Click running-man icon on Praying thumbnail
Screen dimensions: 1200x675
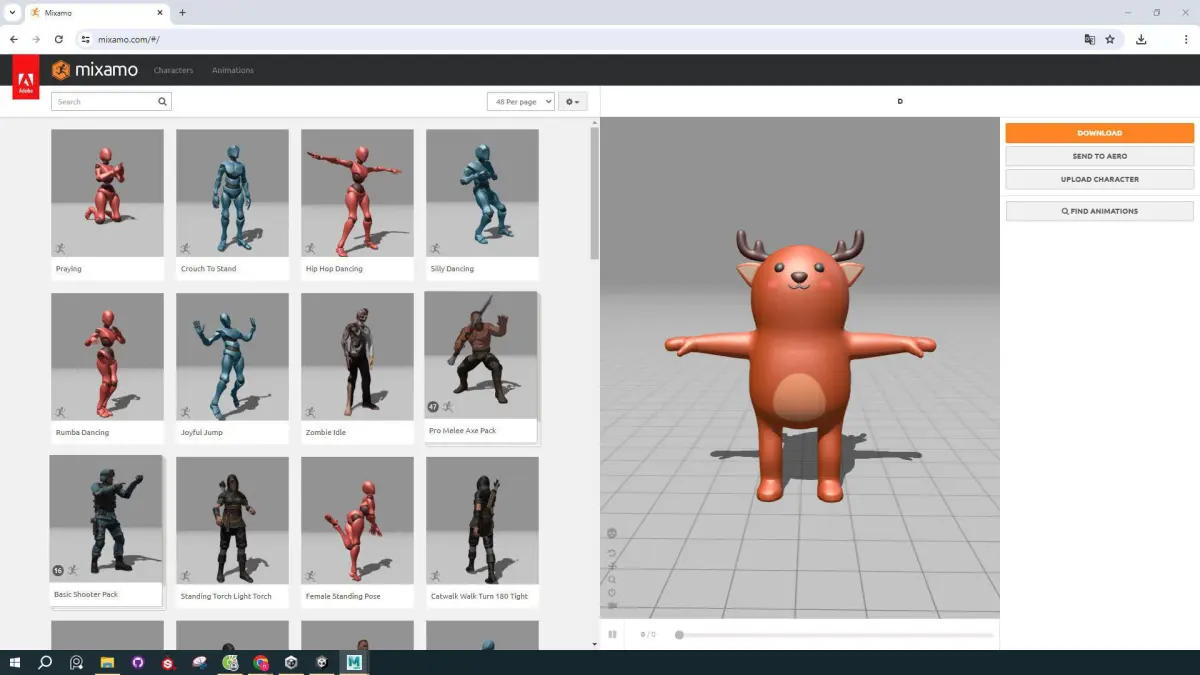pyautogui.click(x=60, y=248)
